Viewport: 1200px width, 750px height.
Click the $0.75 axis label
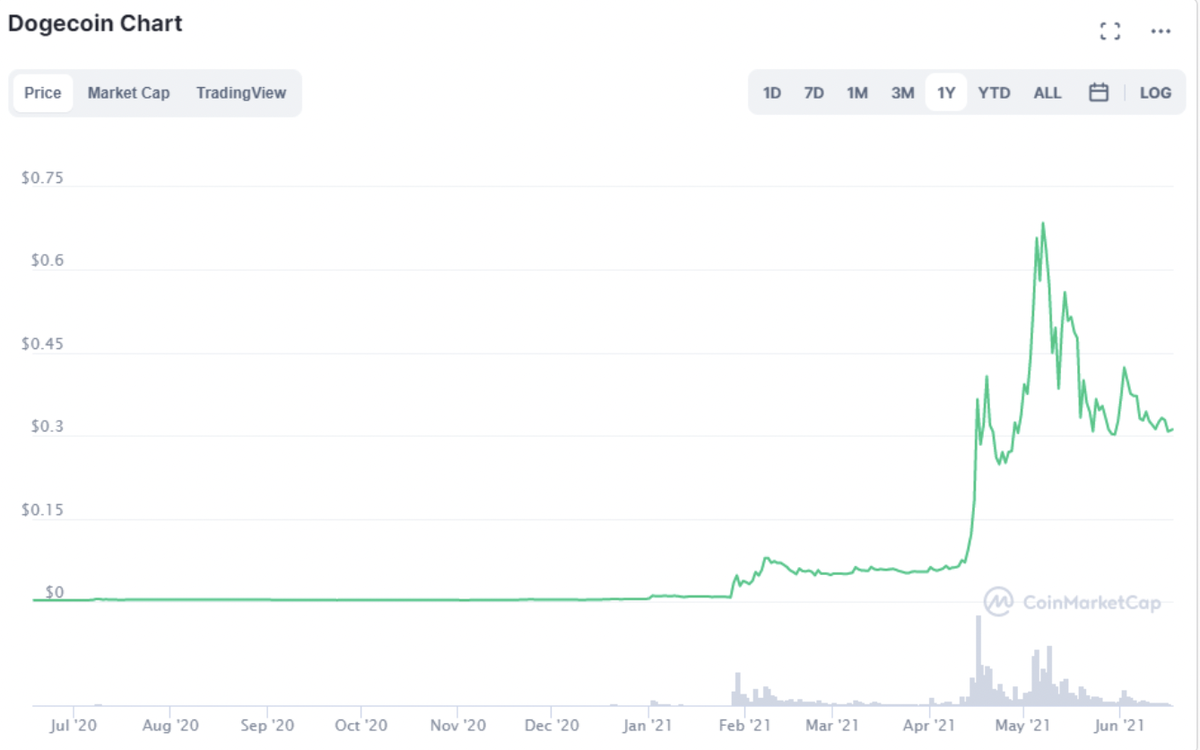click(x=42, y=178)
